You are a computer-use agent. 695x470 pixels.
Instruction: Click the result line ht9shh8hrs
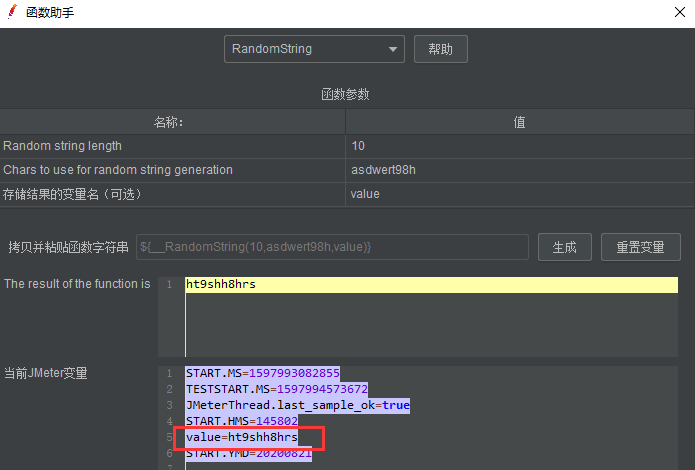pyautogui.click(x=432, y=285)
